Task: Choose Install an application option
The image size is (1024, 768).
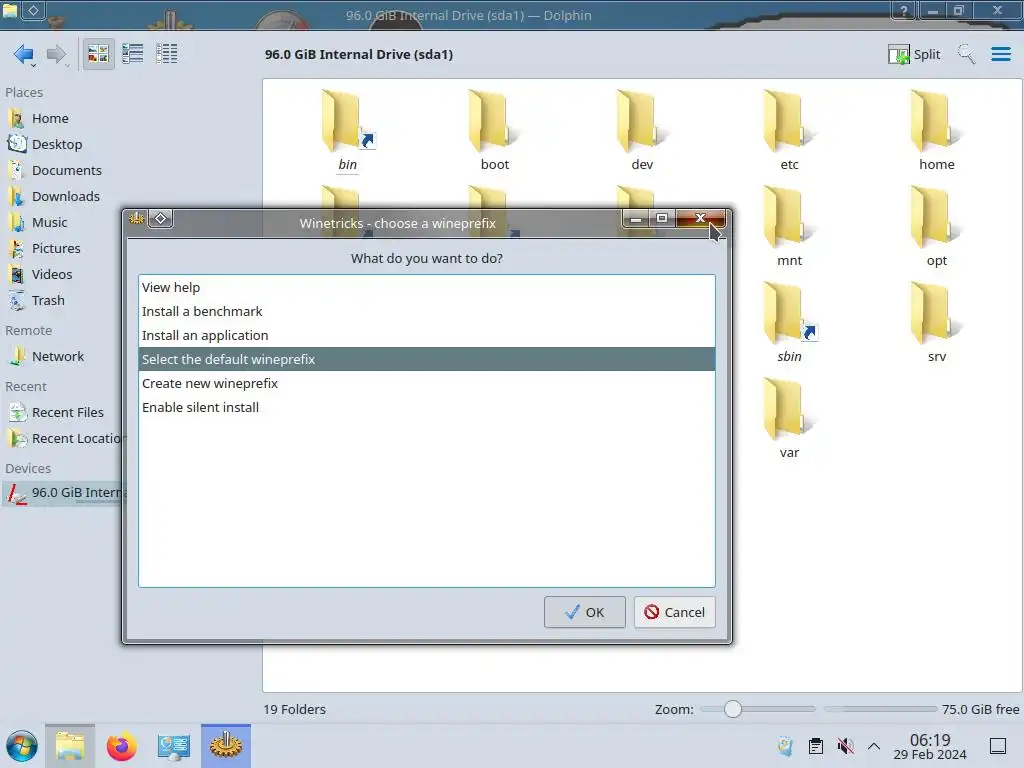Action: click(x=426, y=336)
